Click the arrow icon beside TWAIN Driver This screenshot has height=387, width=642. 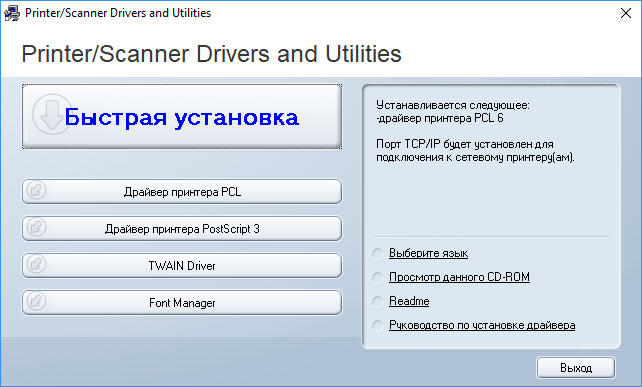(36, 264)
